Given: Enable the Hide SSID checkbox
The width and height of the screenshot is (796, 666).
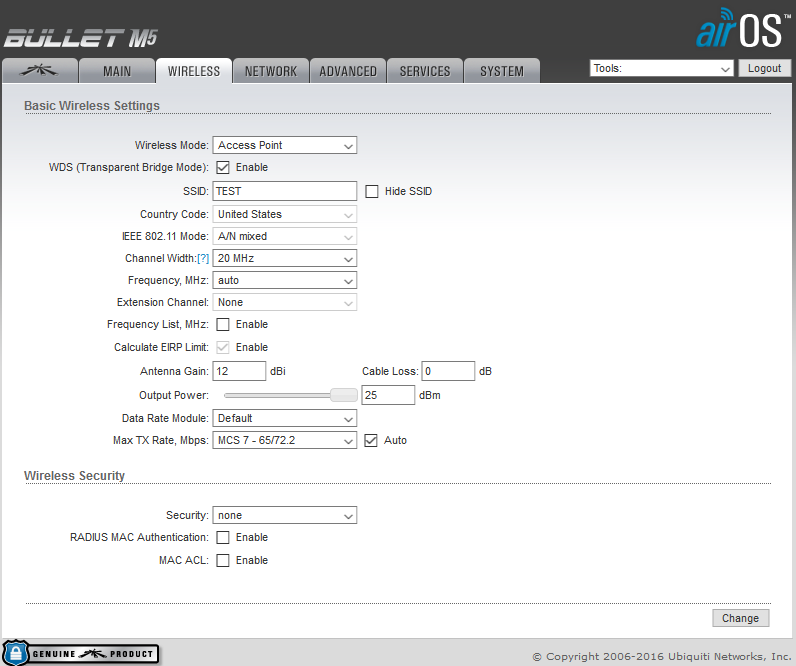Looking at the screenshot, I should [372, 191].
